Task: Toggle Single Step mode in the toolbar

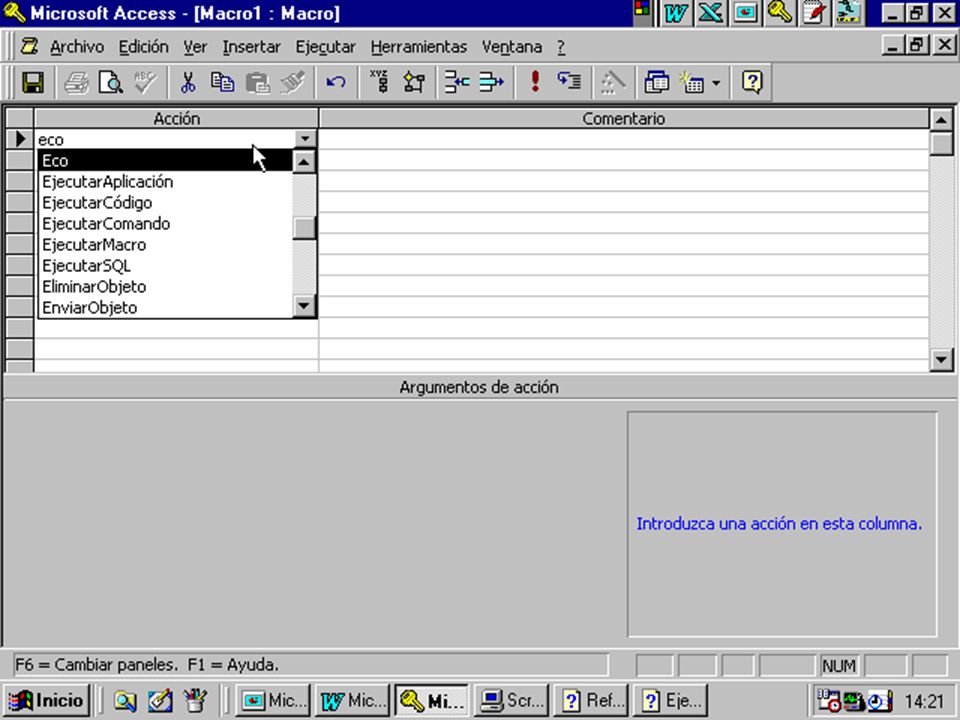Action: (569, 82)
